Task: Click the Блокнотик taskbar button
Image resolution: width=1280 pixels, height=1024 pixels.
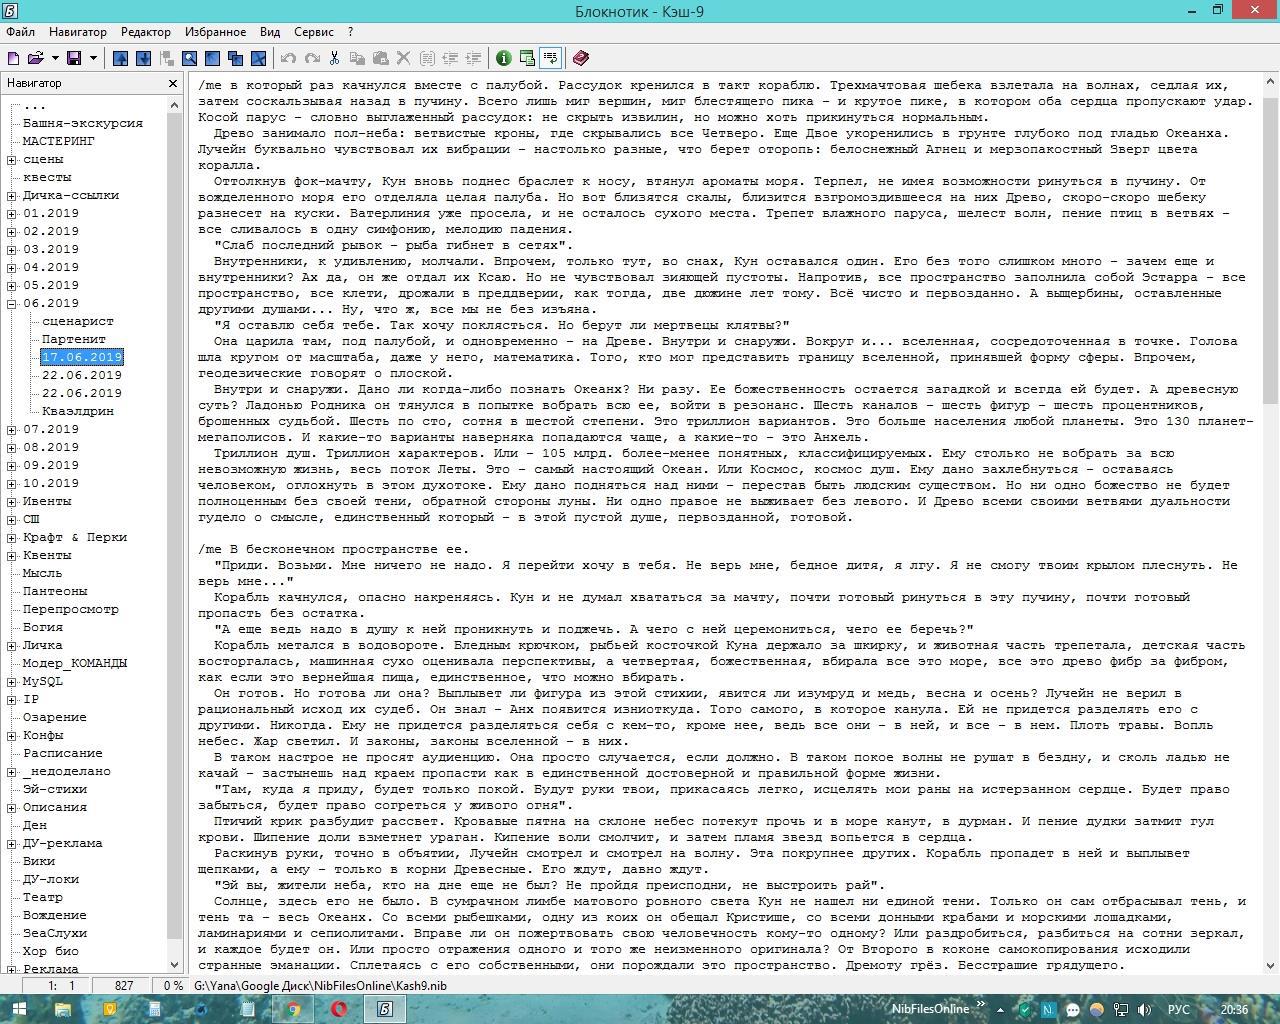Action: click(x=385, y=1009)
